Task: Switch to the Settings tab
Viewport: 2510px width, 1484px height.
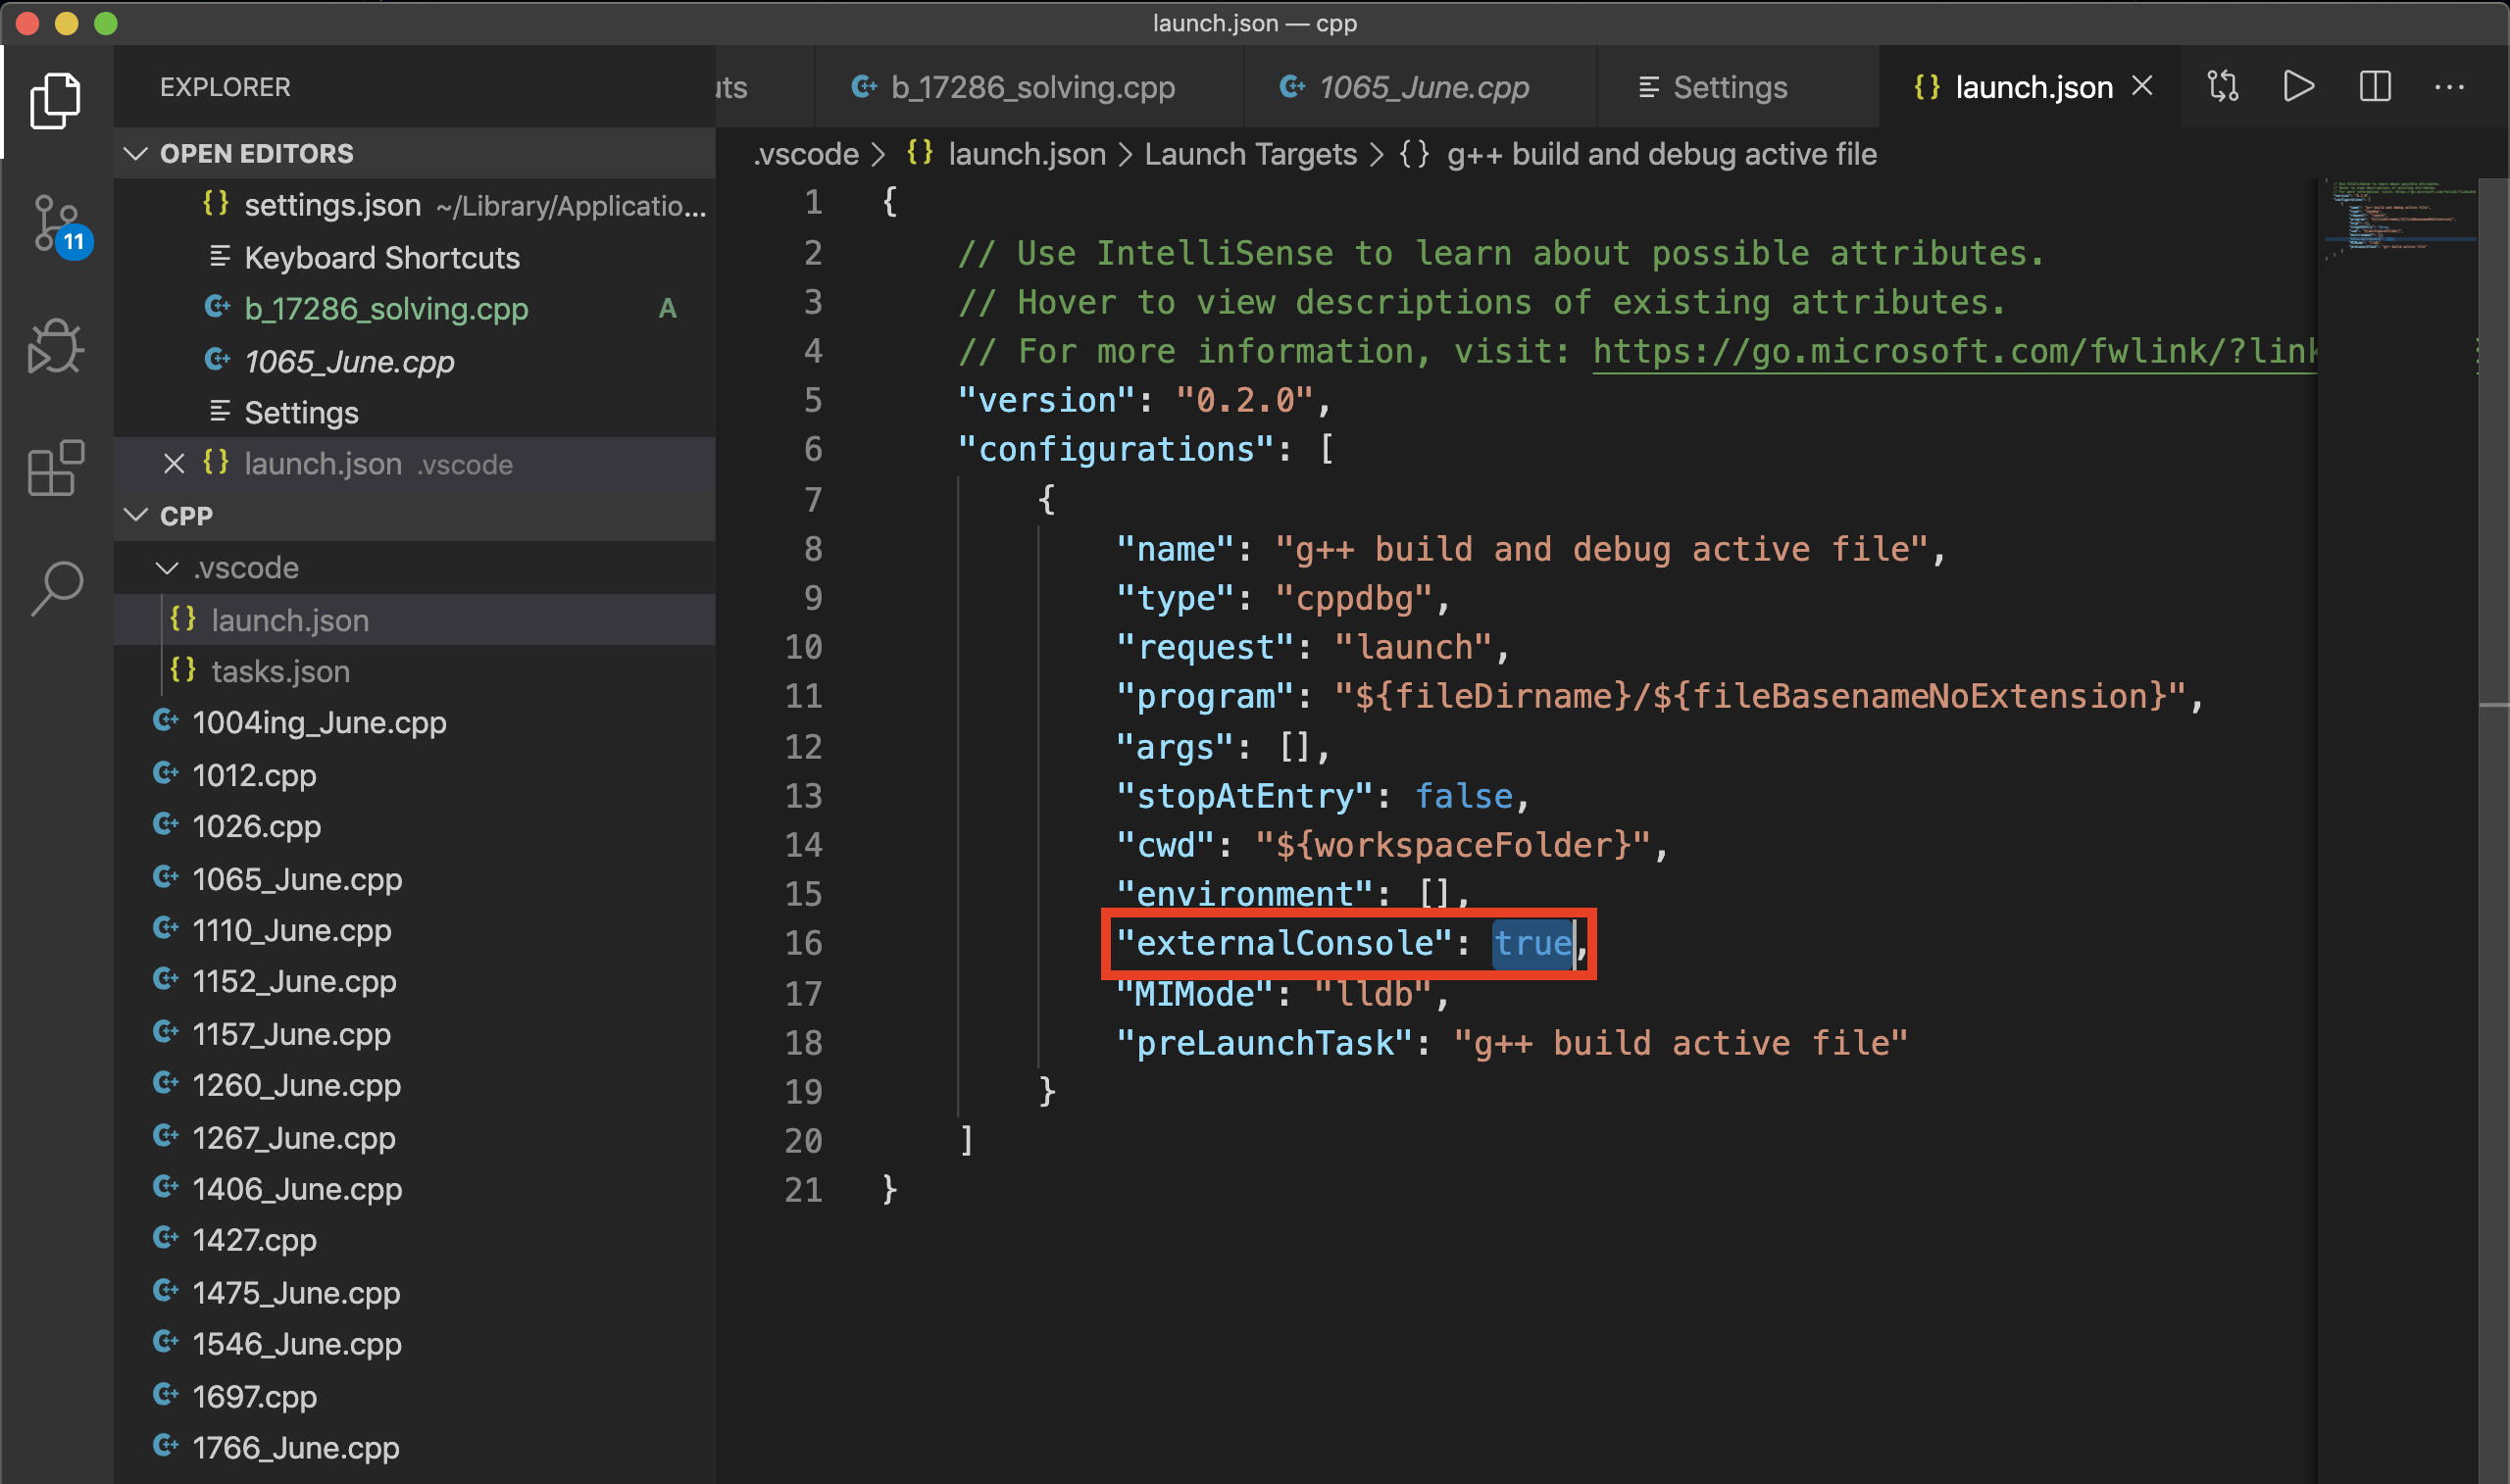Action: pyautogui.click(x=1728, y=87)
